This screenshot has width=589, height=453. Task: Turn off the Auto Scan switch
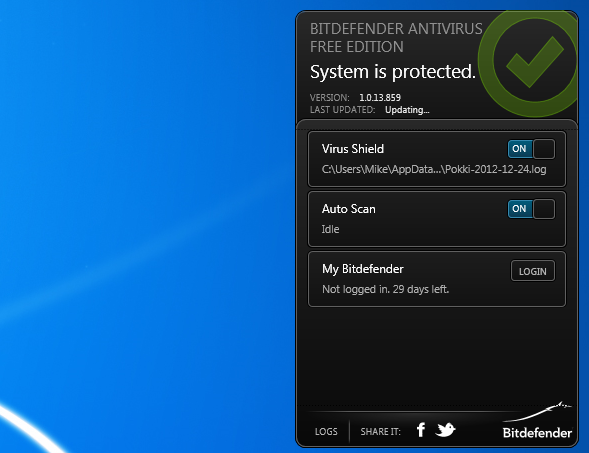[531, 209]
